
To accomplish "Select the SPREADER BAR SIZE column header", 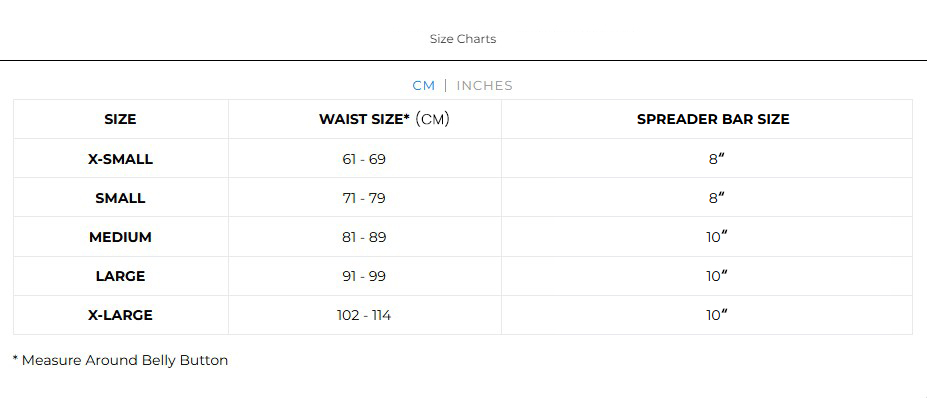I will [x=713, y=119].
